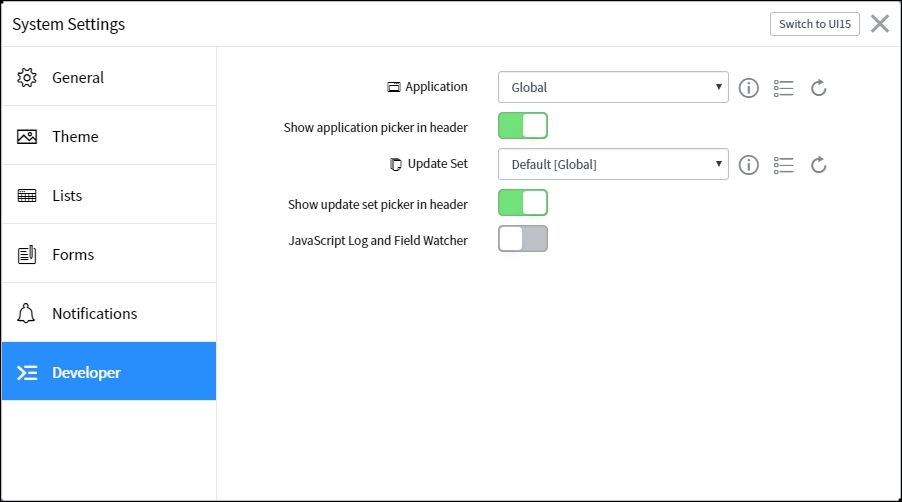
Task: Click the Developer console icon
Action: coord(27,373)
